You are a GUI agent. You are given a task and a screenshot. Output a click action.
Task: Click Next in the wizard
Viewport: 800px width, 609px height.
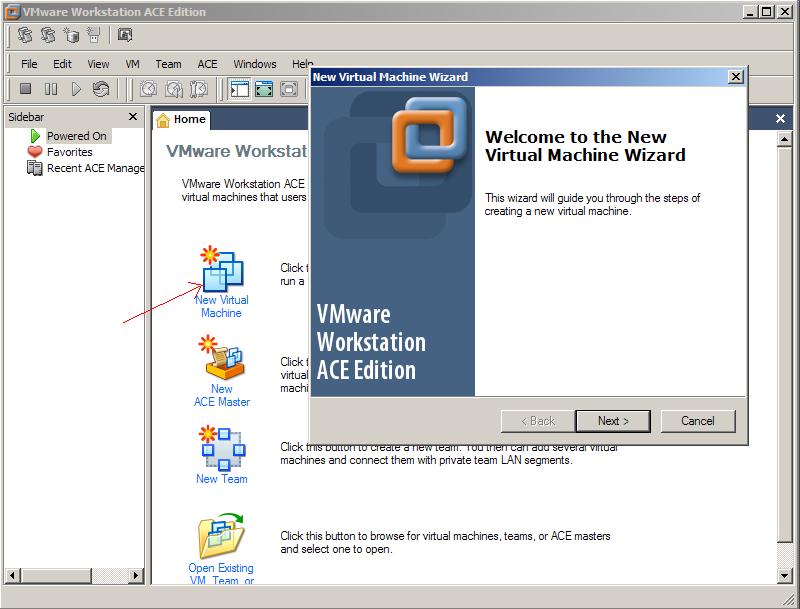point(613,421)
